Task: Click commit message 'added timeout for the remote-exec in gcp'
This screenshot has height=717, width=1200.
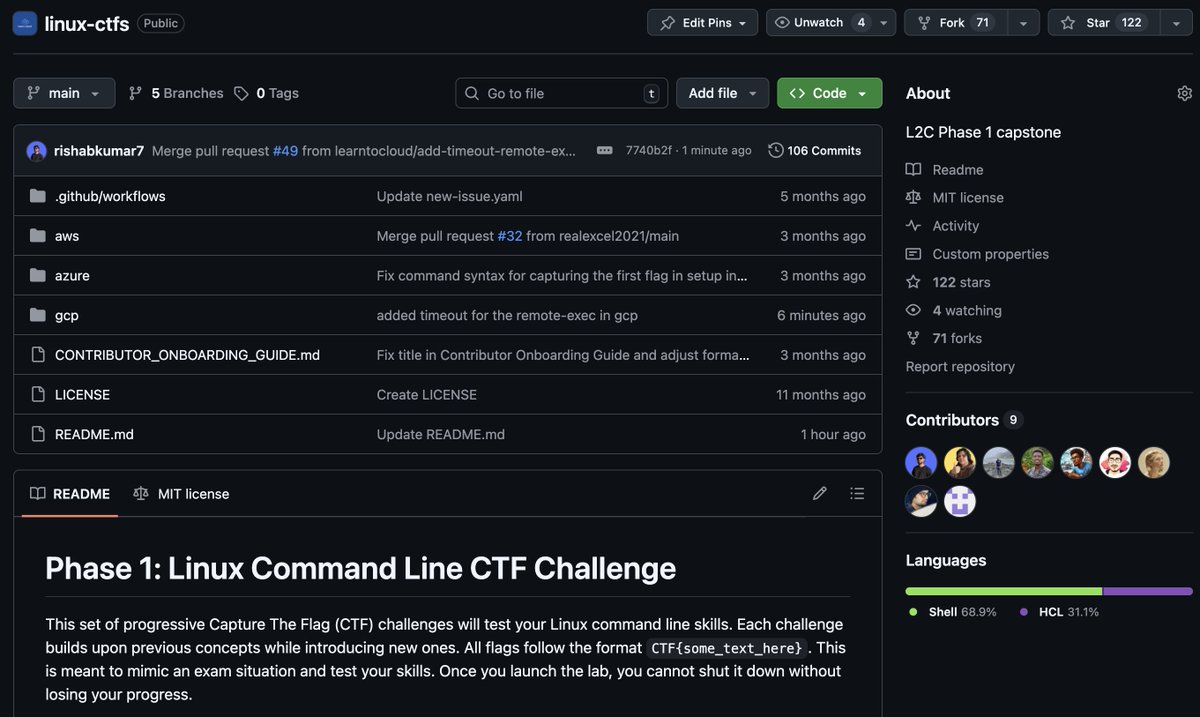Action: point(507,315)
